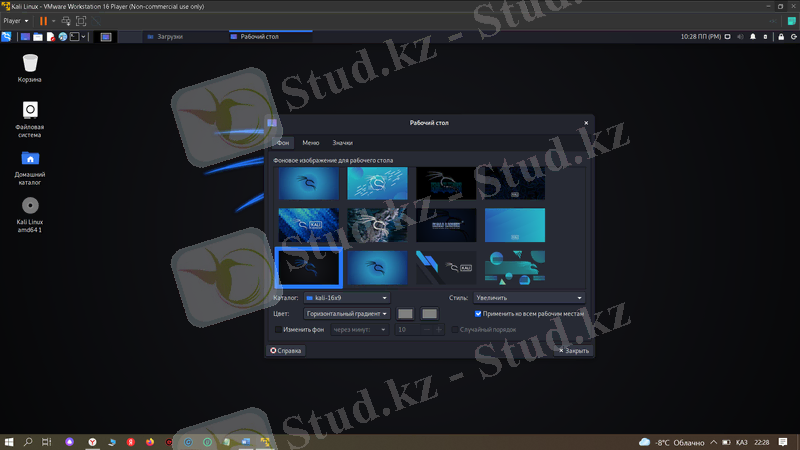Switch to the Меню tab
The height and width of the screenshot is (450, 800).
point(311,143)
